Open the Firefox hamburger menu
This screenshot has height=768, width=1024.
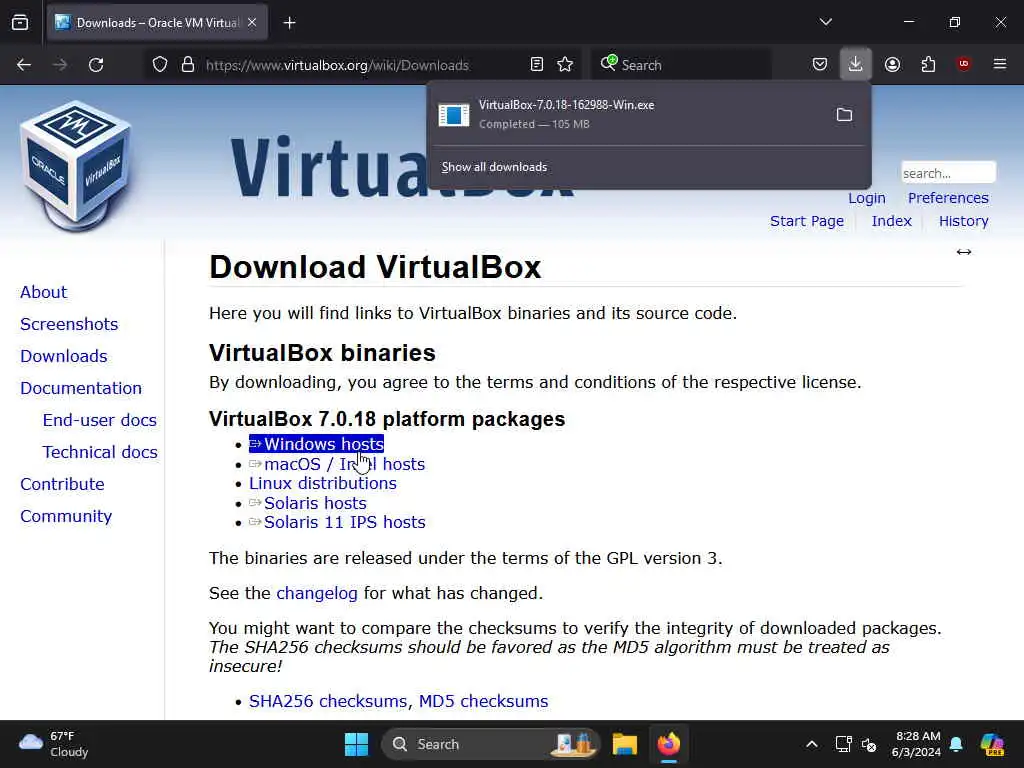999,64
